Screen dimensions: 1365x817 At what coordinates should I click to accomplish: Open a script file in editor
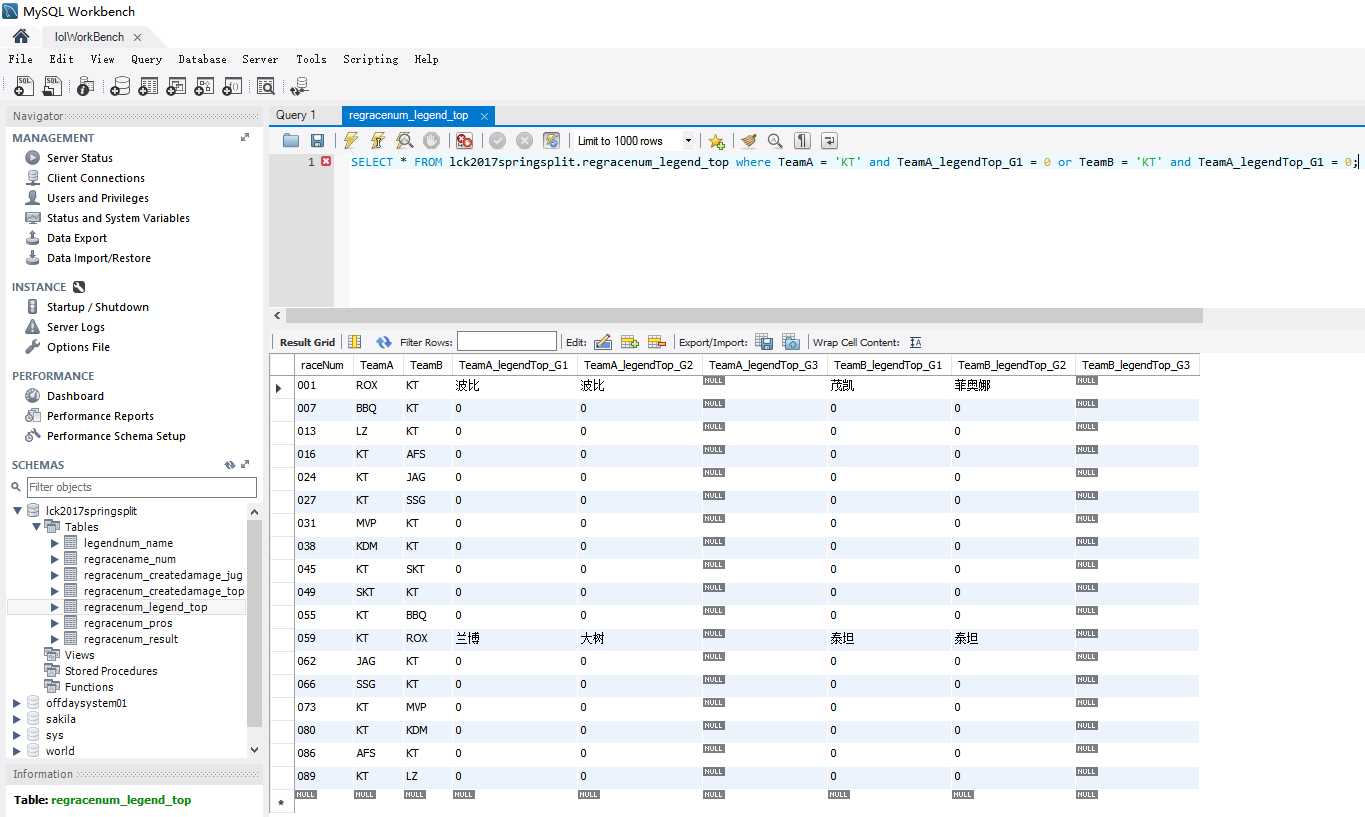291,141
